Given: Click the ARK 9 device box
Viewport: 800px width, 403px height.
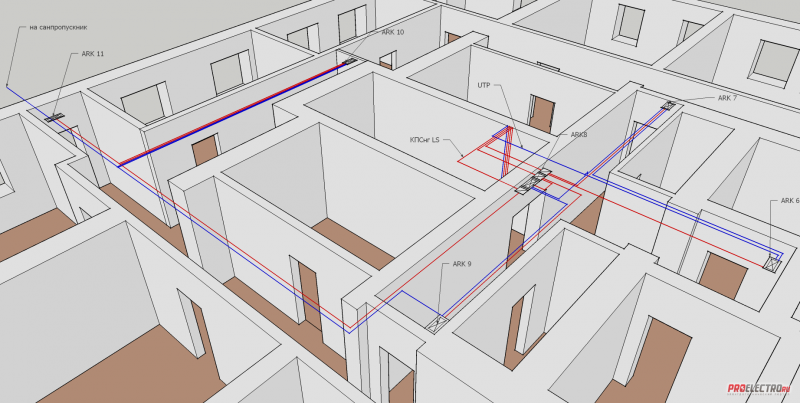Looking at the screenshot, I should (x=439, y=322).
